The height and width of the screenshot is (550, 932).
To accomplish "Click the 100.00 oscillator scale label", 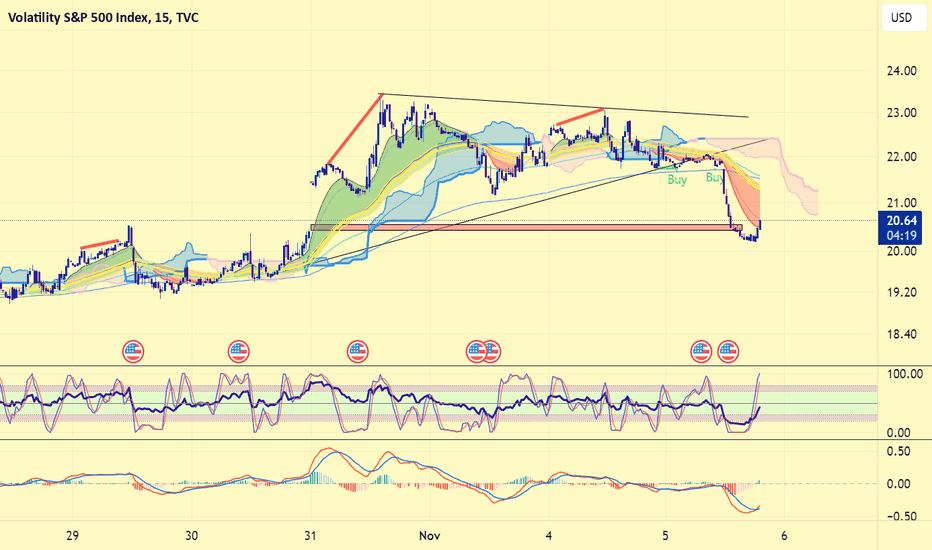I will coord(904,374).
